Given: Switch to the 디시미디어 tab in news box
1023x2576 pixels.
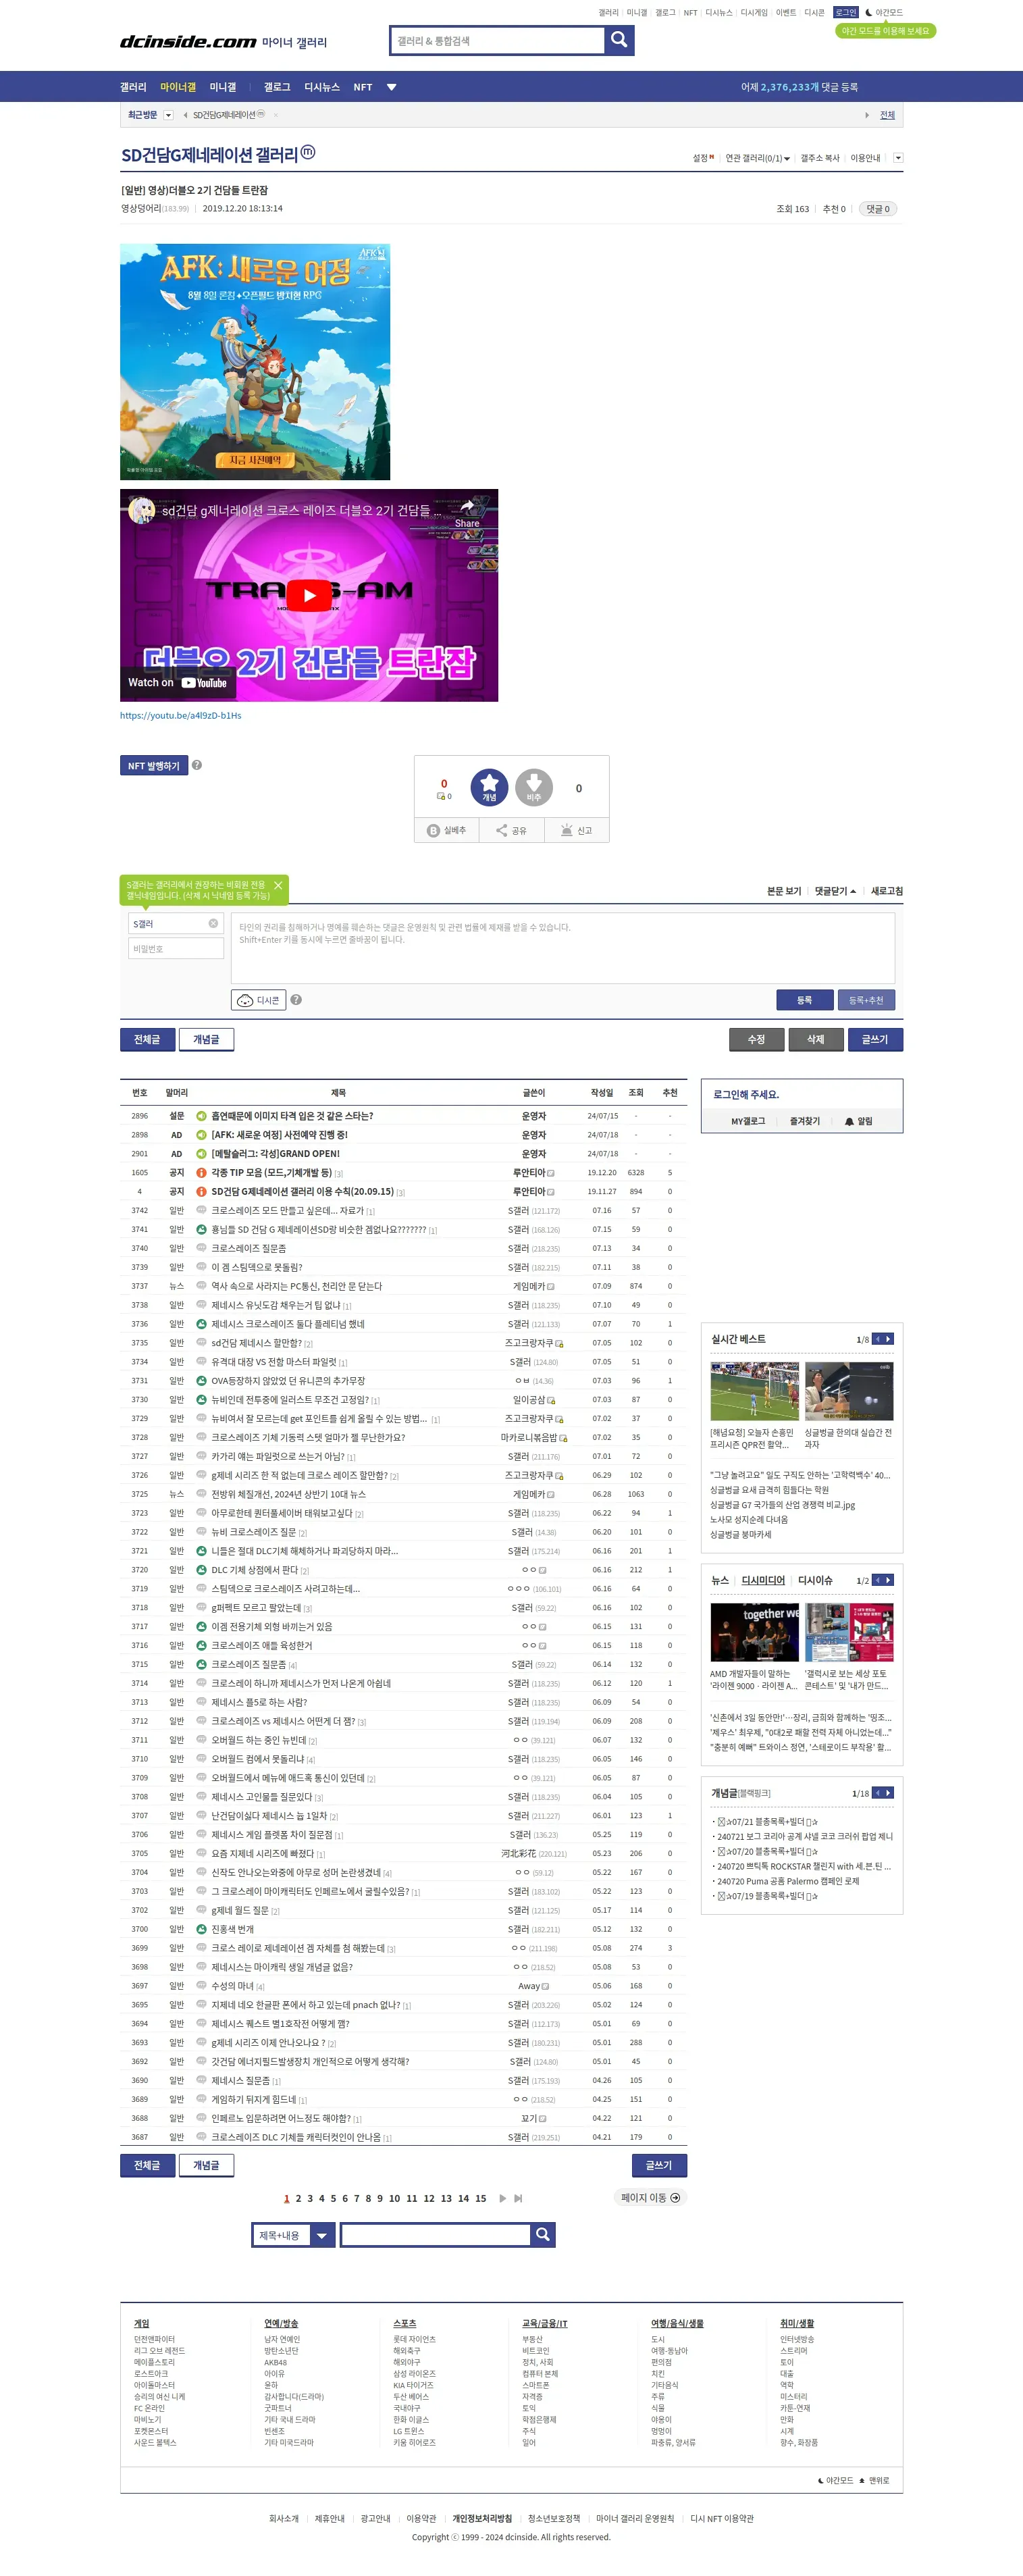Looking at the screenshot, I should pyautogui.click(x=763, y=1580).
